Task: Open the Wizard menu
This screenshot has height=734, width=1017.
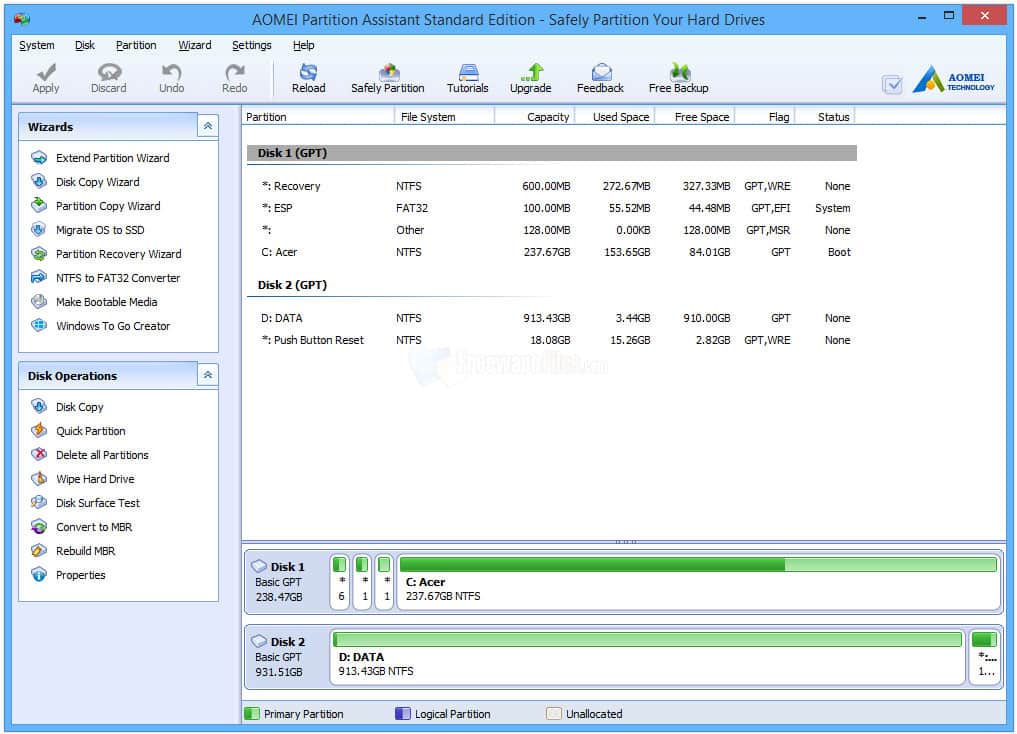Action: point(194,45)
